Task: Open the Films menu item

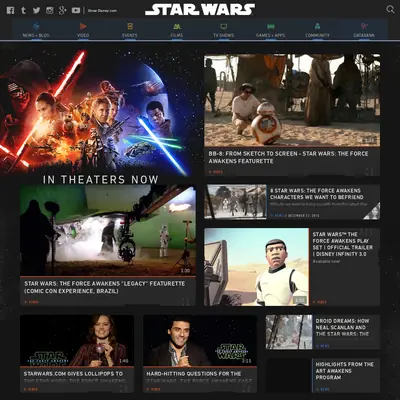Action: [x=177, y=35]
